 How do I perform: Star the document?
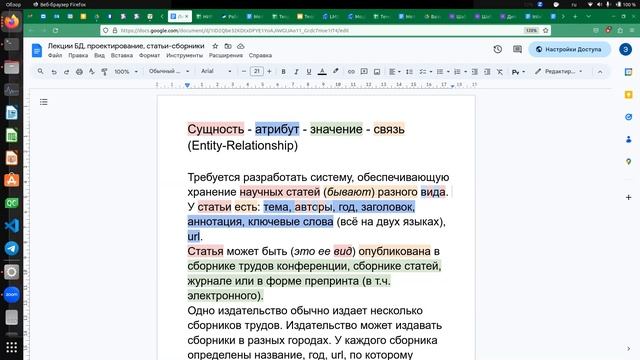click(215, 46)
